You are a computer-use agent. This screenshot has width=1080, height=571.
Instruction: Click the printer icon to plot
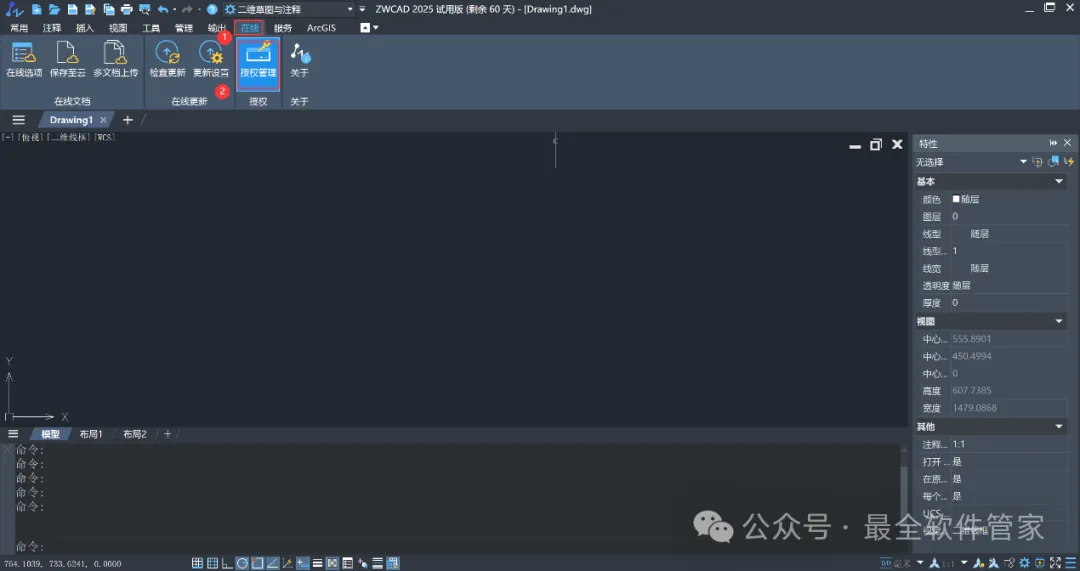click(x=127, y=10)
